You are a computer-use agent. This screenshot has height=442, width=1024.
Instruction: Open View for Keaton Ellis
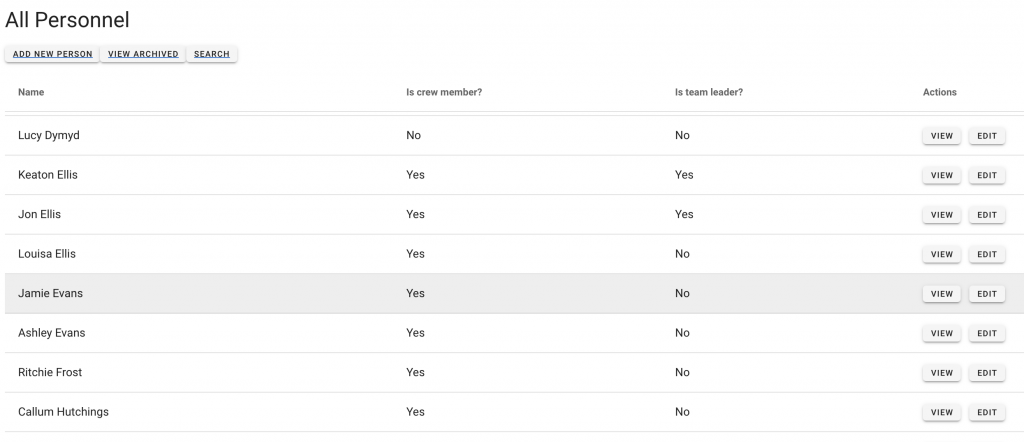tap(941, 175)
